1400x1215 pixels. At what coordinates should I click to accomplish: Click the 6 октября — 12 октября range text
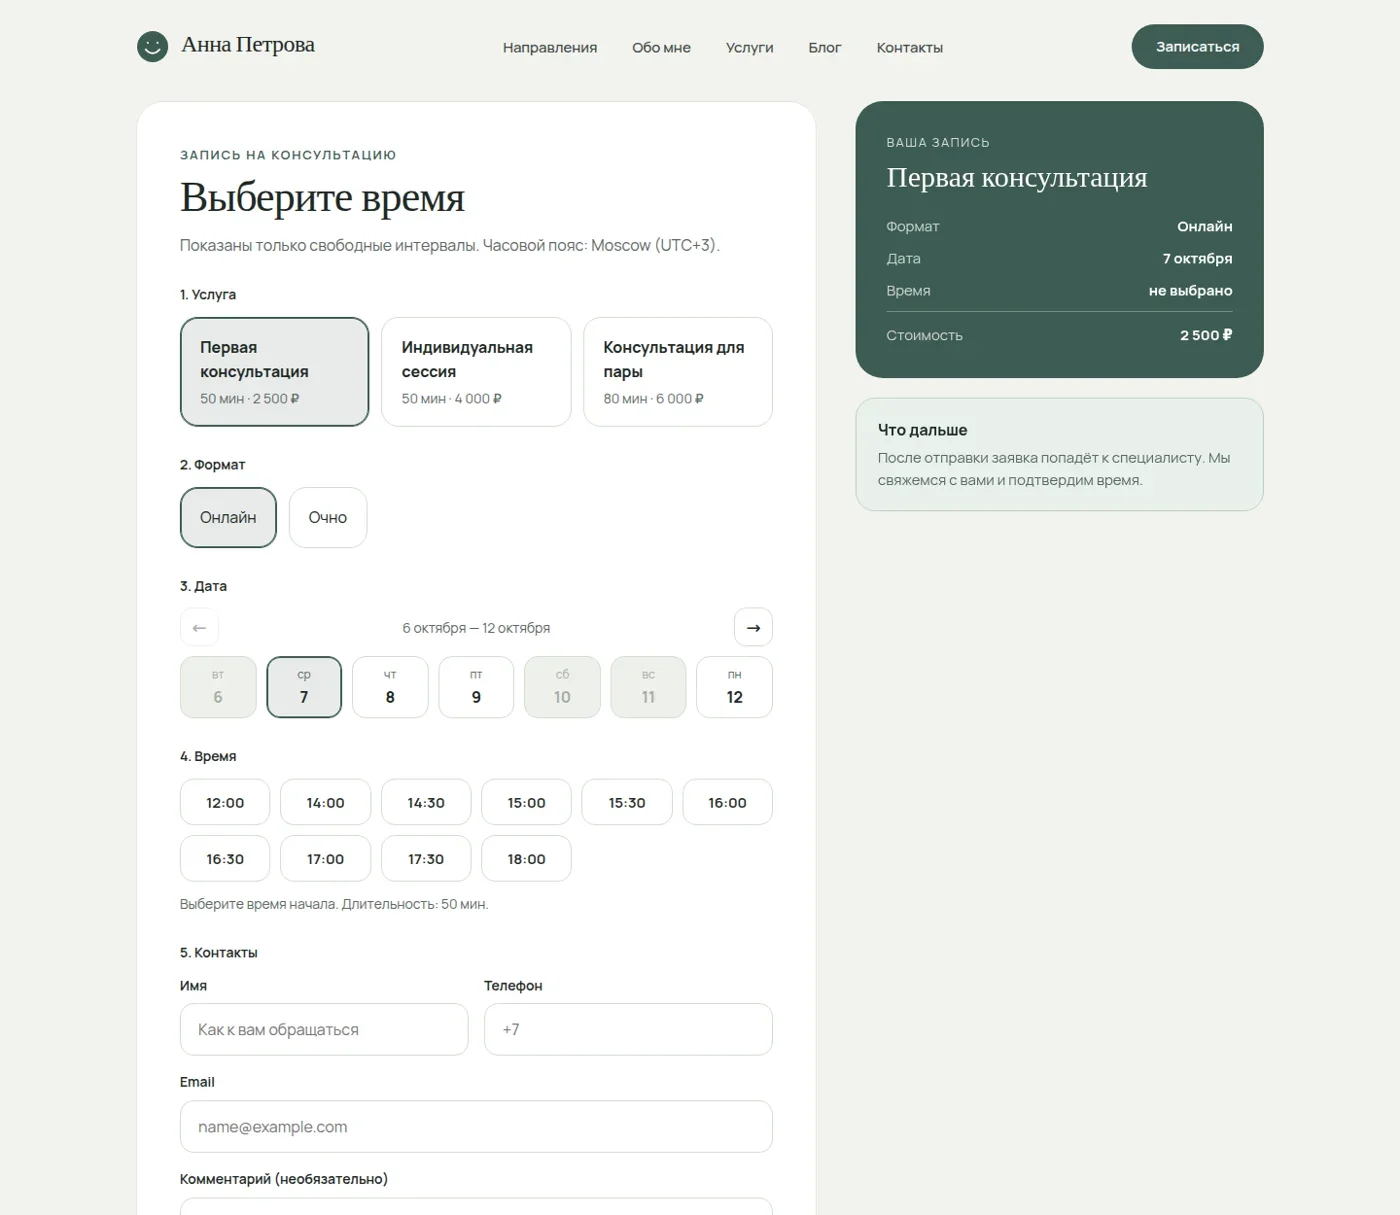[x=476, y=628]
